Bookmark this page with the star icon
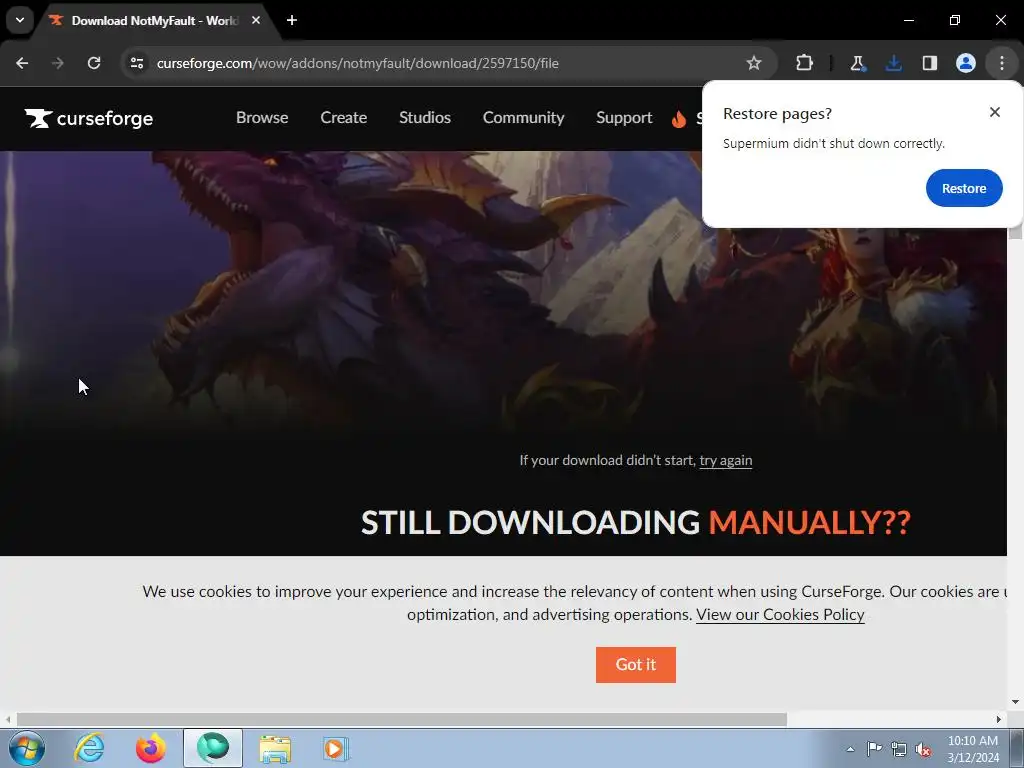1024x768 pixels. click(x=754, y=63)
